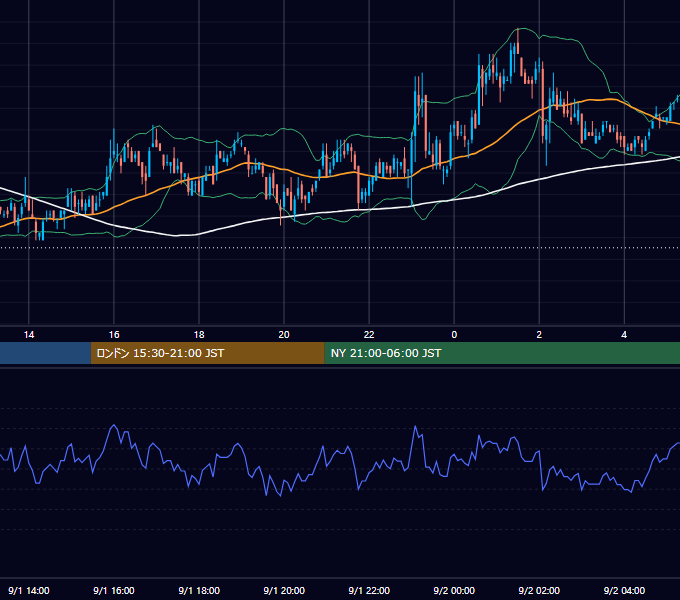Click the 9/1 18:00 timestamp on oscillator axis
The image size is (680, 600).
(199, 590)
